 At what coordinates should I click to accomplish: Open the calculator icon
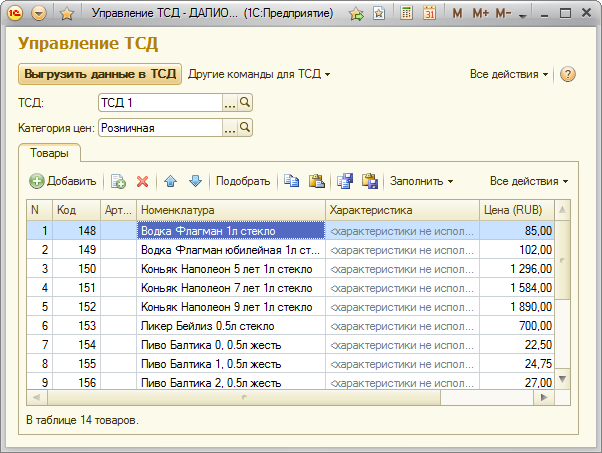click(x=406, y=13)
